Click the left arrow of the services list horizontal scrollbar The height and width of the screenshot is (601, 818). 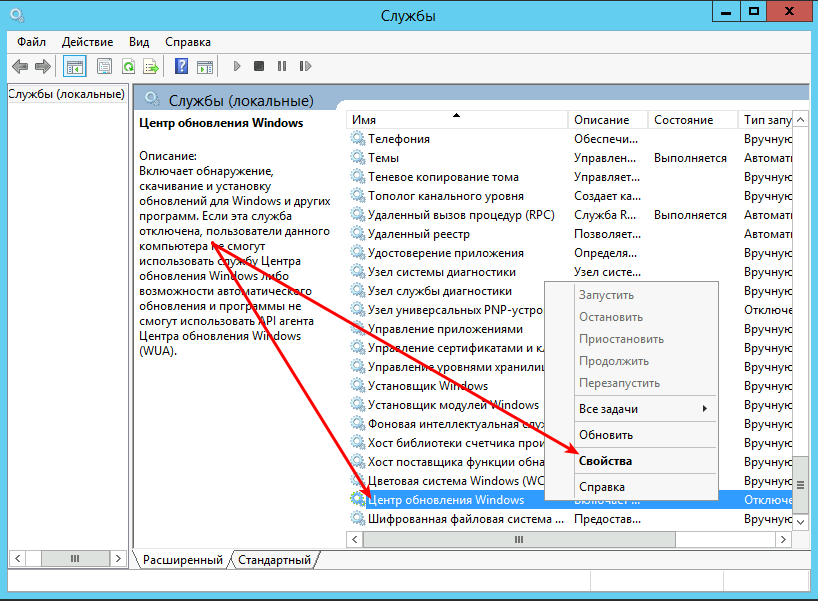(x=355, y=539)
